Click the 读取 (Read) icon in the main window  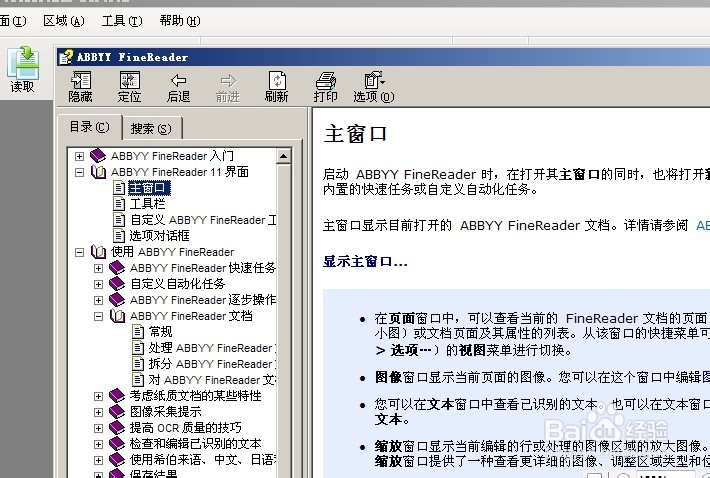(23, 69)
